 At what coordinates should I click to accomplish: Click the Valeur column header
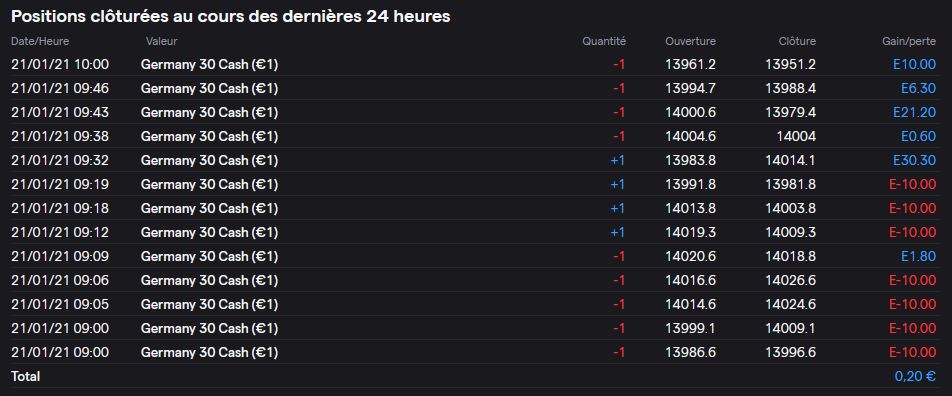(162, 41)
